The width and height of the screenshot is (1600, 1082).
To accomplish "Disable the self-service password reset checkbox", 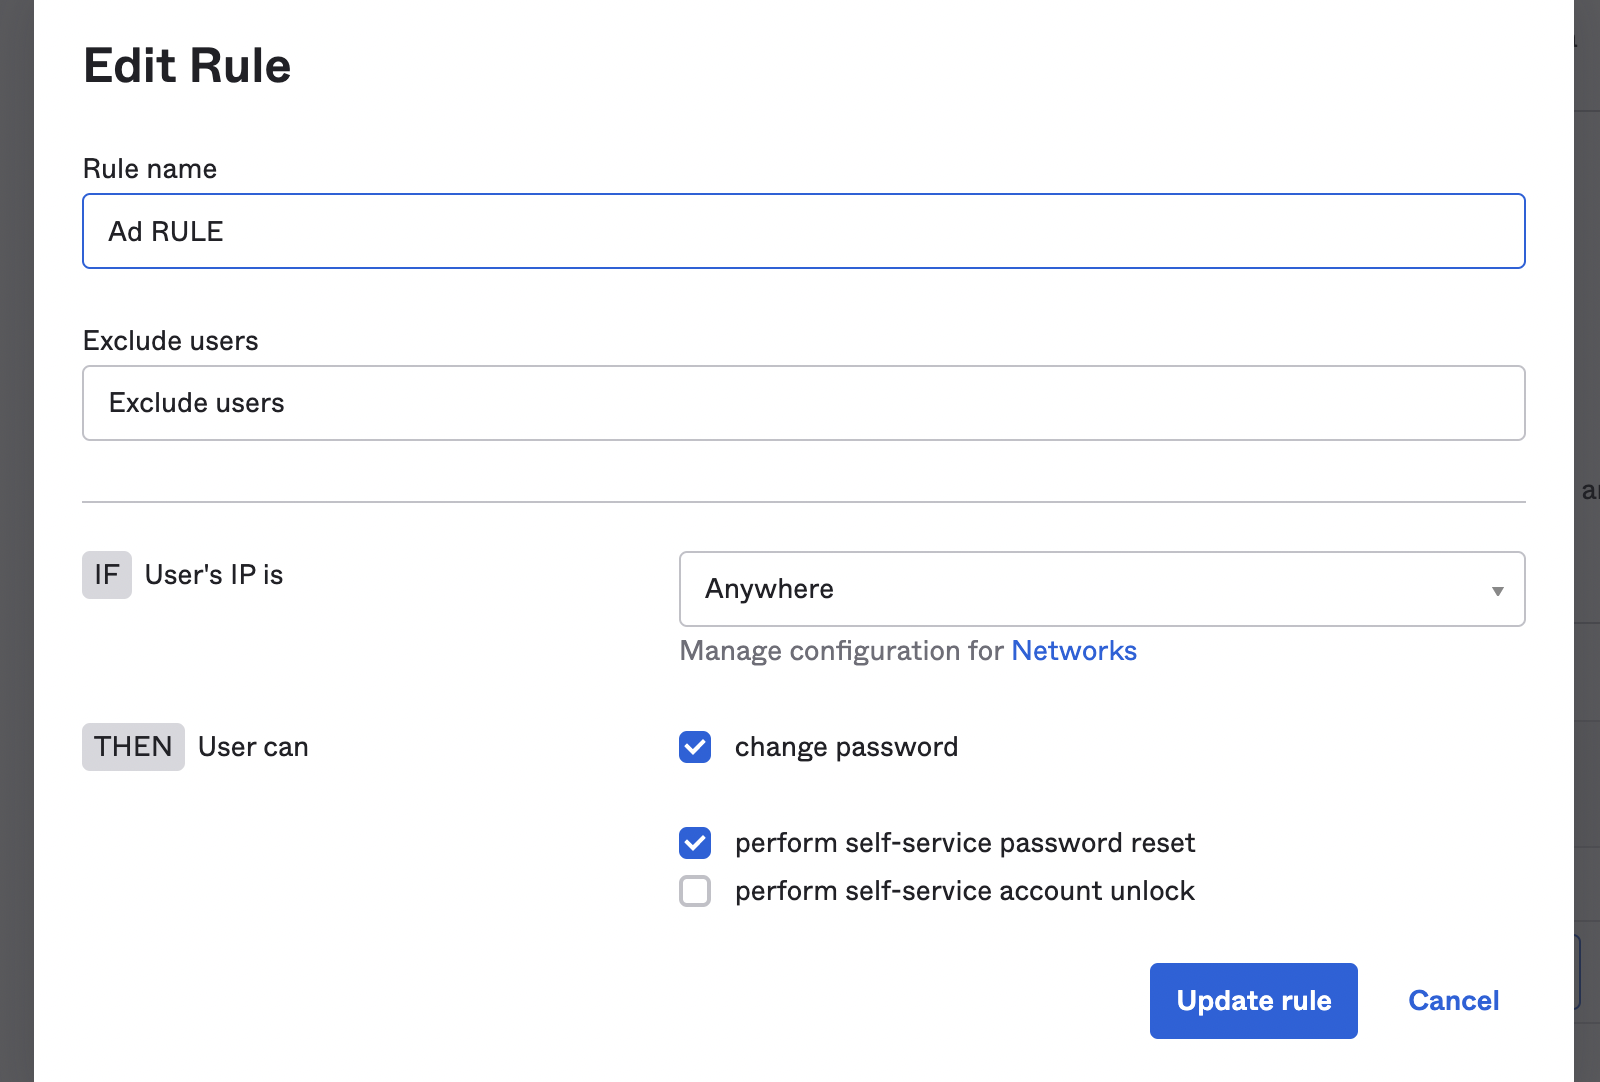I will coord(695,843).
